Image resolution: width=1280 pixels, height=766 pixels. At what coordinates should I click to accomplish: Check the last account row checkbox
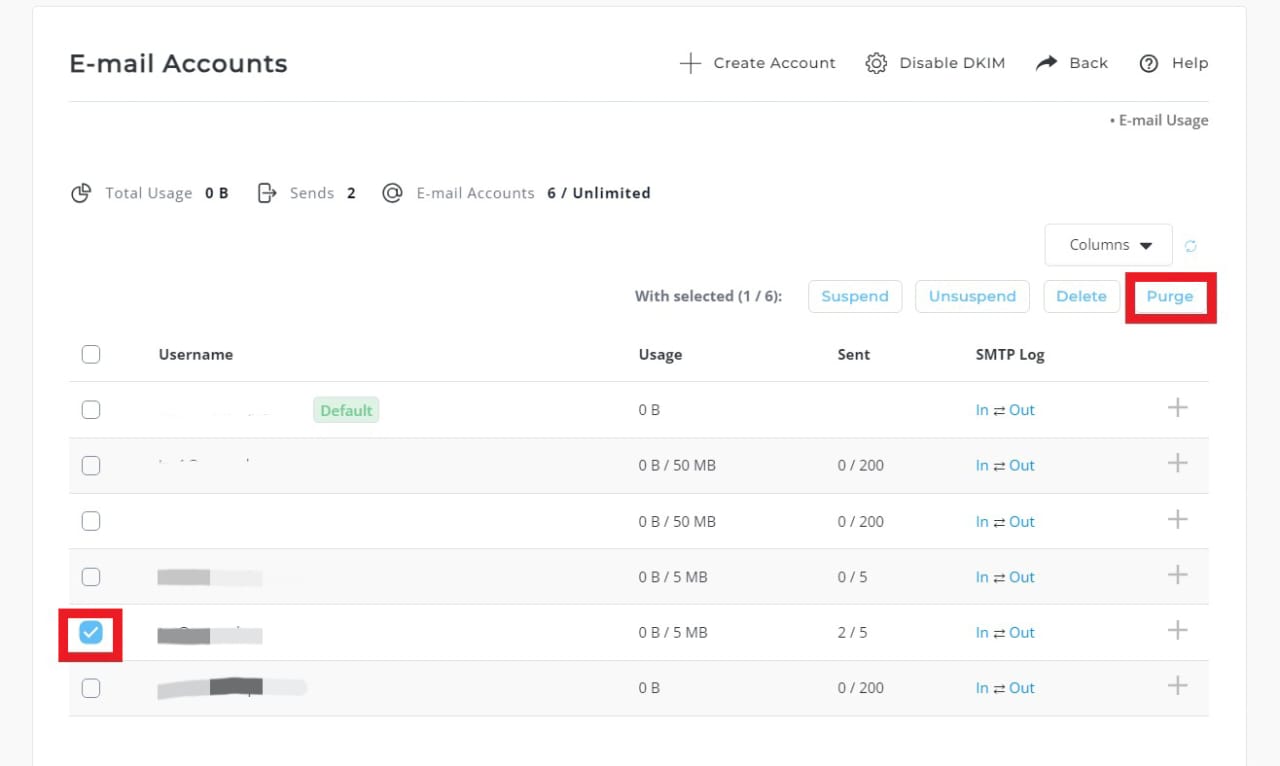91,688
